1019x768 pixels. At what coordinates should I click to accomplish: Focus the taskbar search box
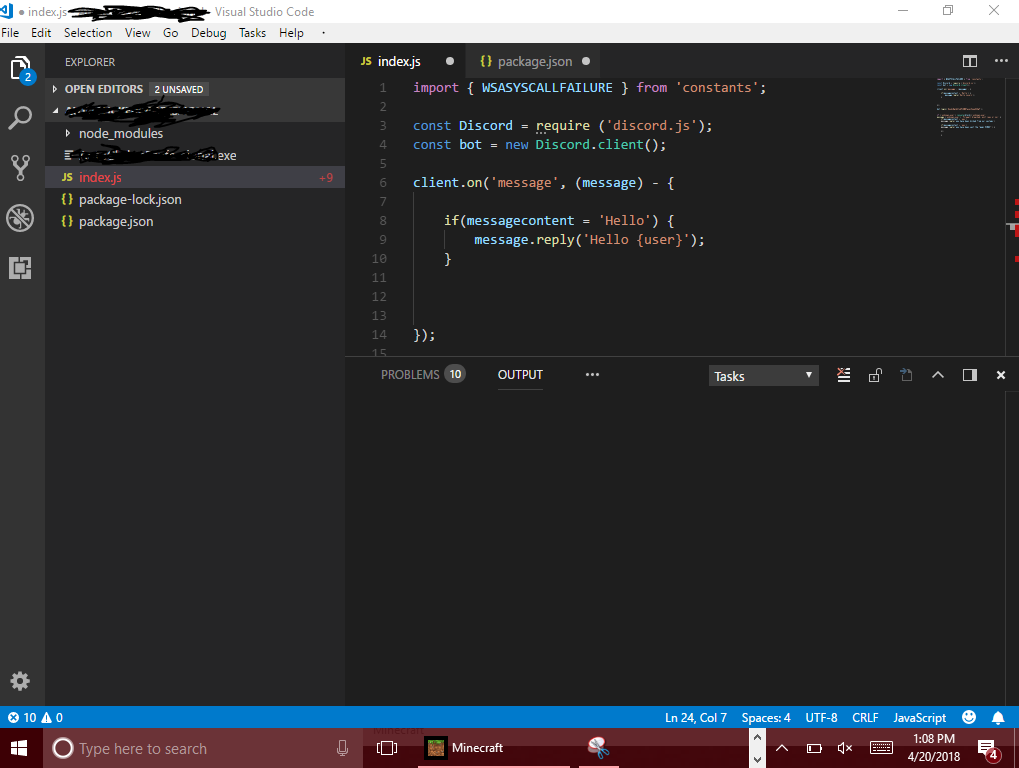[x=203, y=749]
